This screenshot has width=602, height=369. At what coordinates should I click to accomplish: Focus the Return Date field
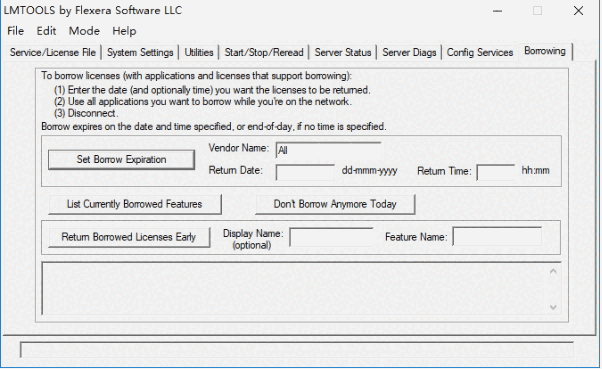[305, 172]
